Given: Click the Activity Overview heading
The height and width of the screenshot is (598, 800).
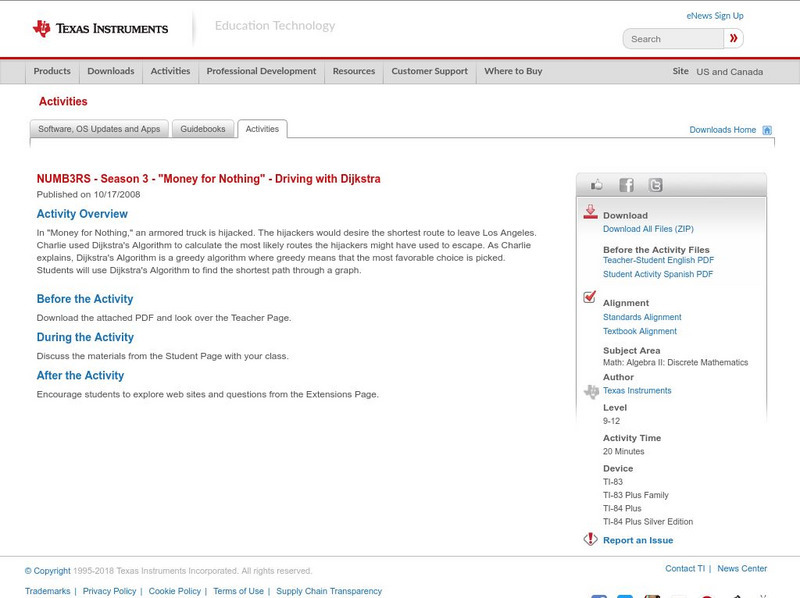Looking at the screenshot, I should (82, 214).
